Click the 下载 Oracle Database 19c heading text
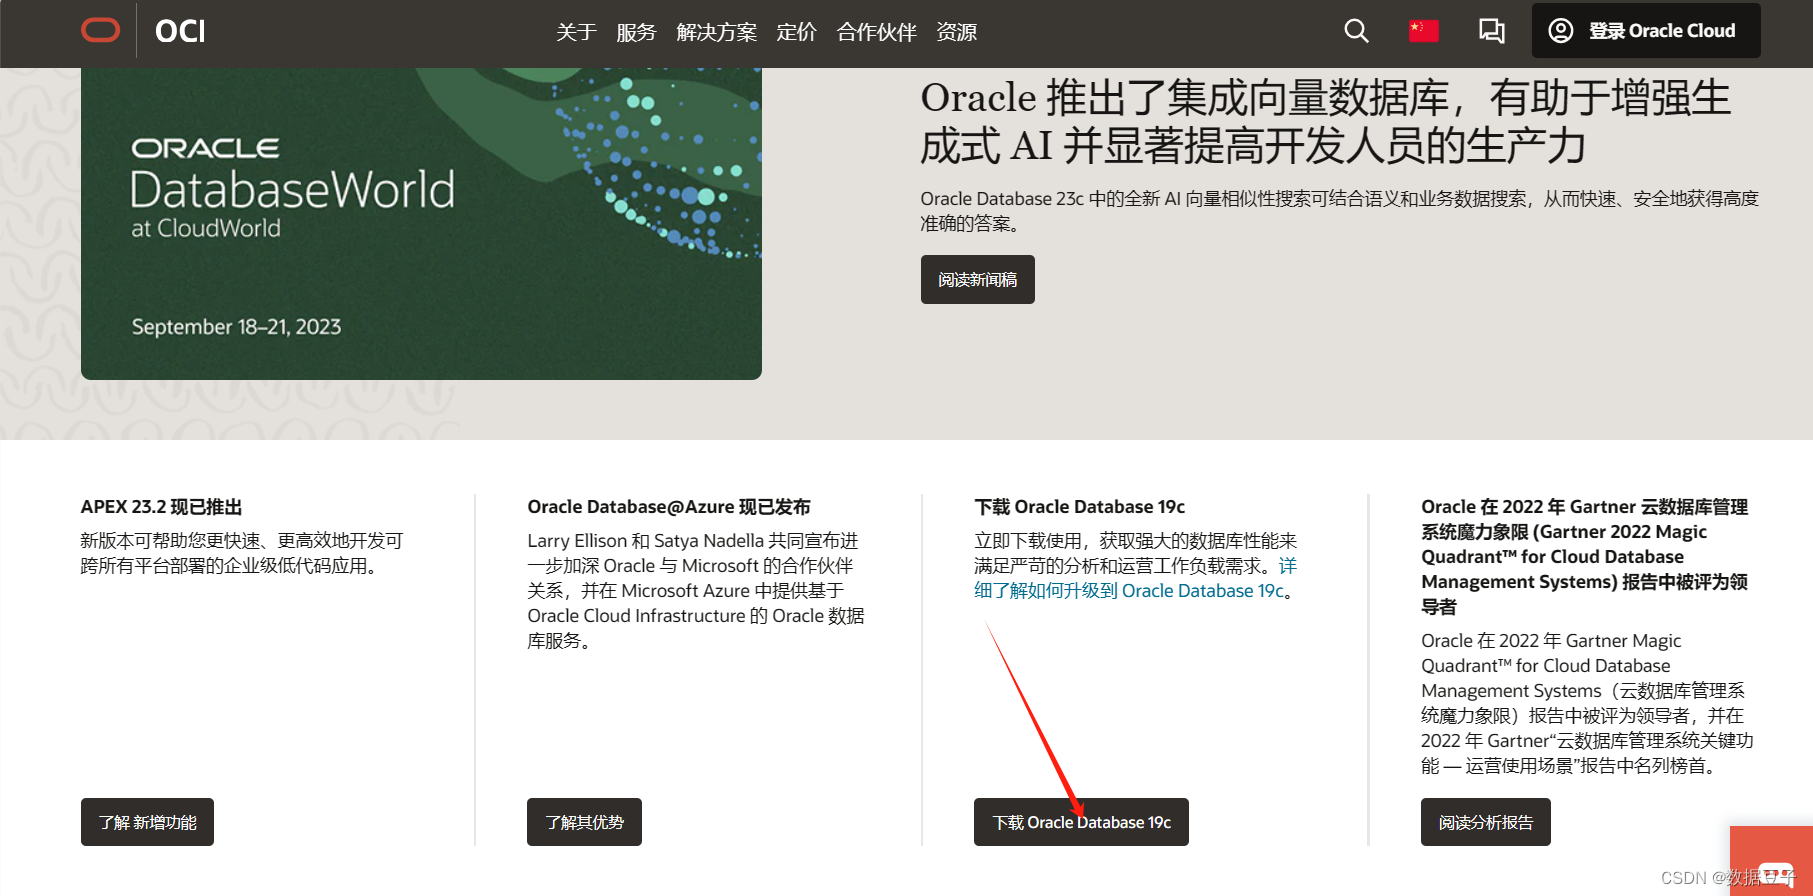The height and width of the screenshot is (896, 1813). 1079,507
